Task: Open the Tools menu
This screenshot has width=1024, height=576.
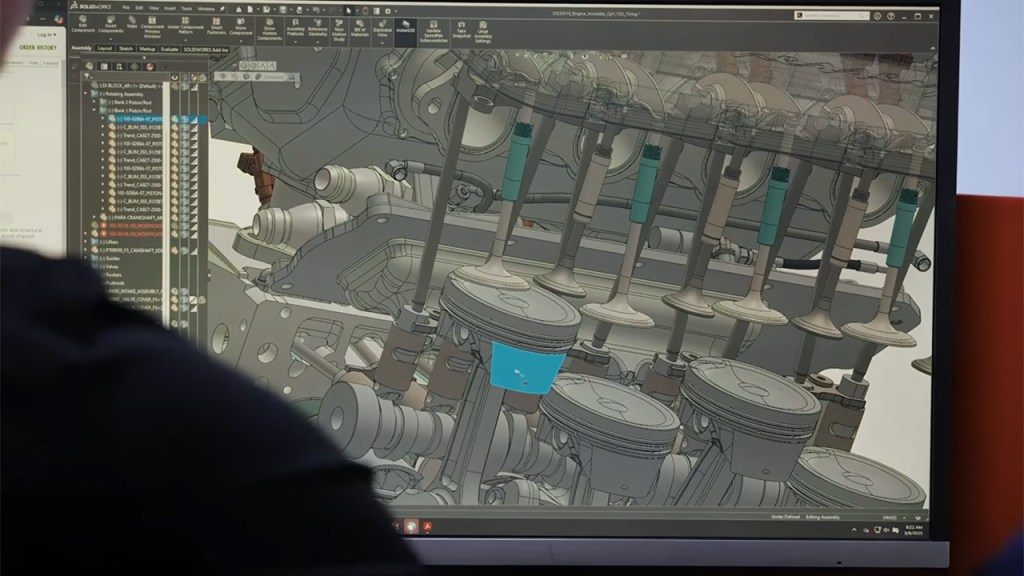Action: coord(187,8)
